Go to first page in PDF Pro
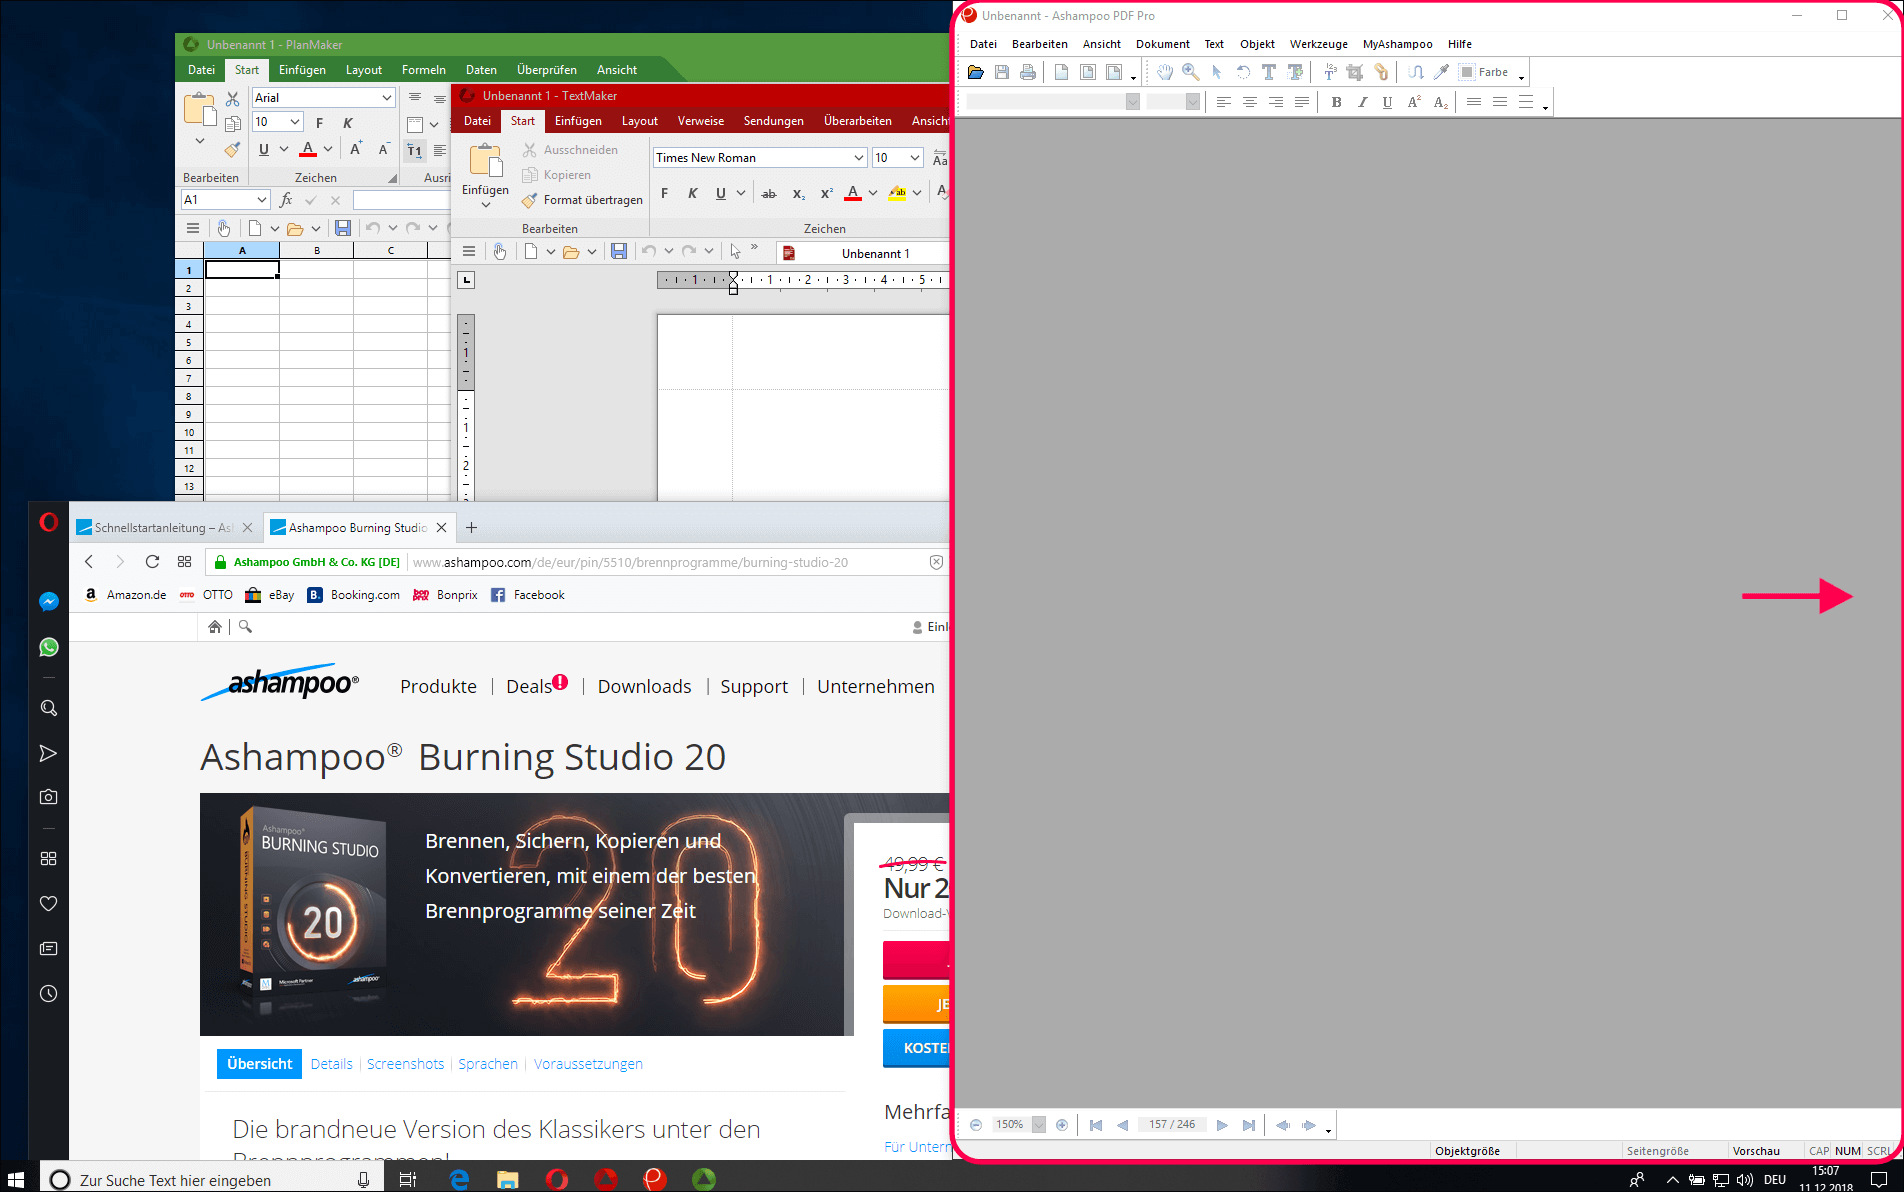Screen dimensions: 1904x1192 (x=1096, y=1125)
